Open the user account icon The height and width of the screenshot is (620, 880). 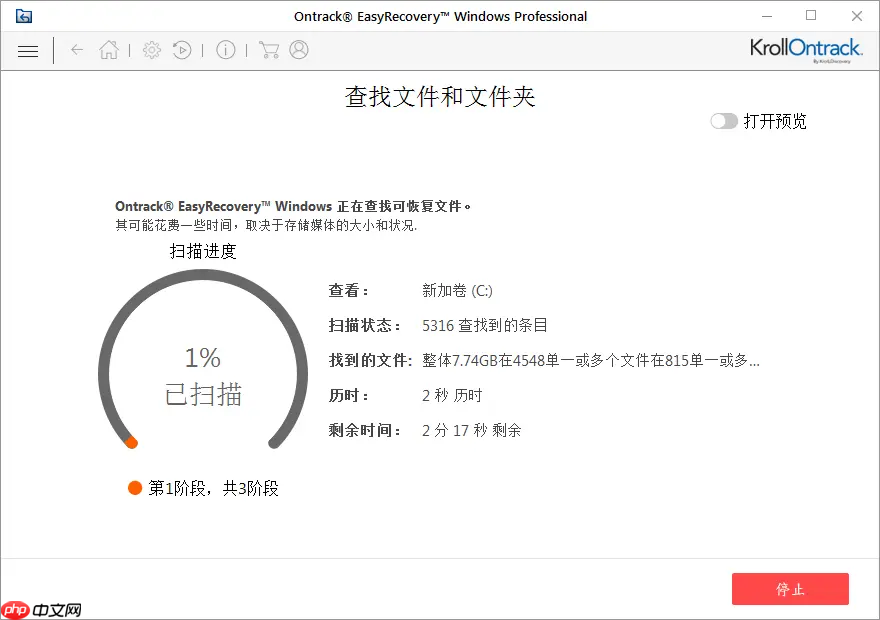(x=298, y=49)
